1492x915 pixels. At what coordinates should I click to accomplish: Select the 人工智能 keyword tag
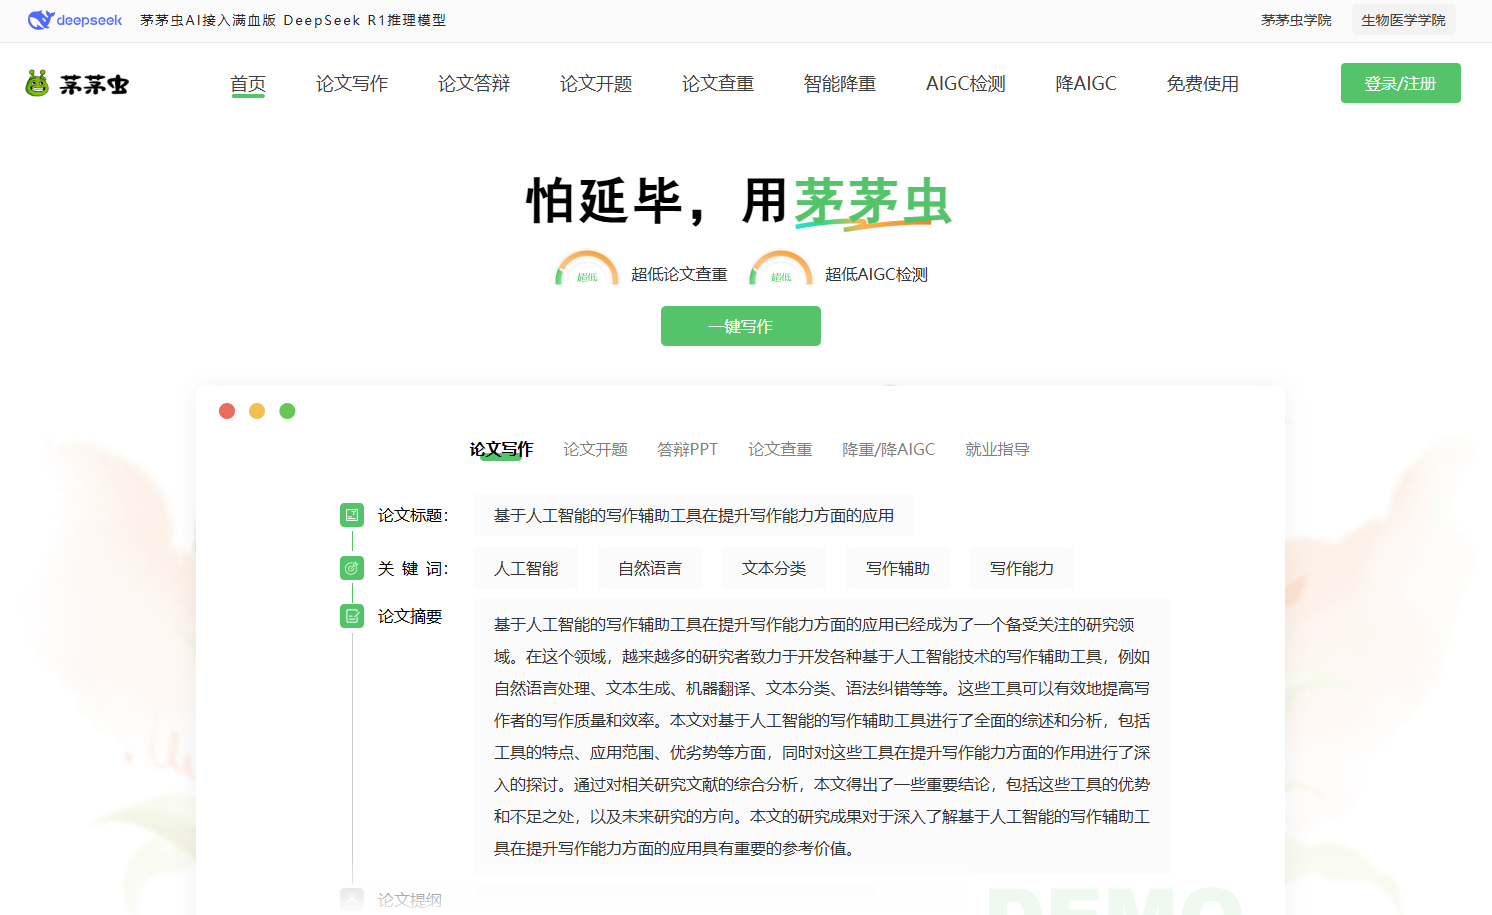526,568
